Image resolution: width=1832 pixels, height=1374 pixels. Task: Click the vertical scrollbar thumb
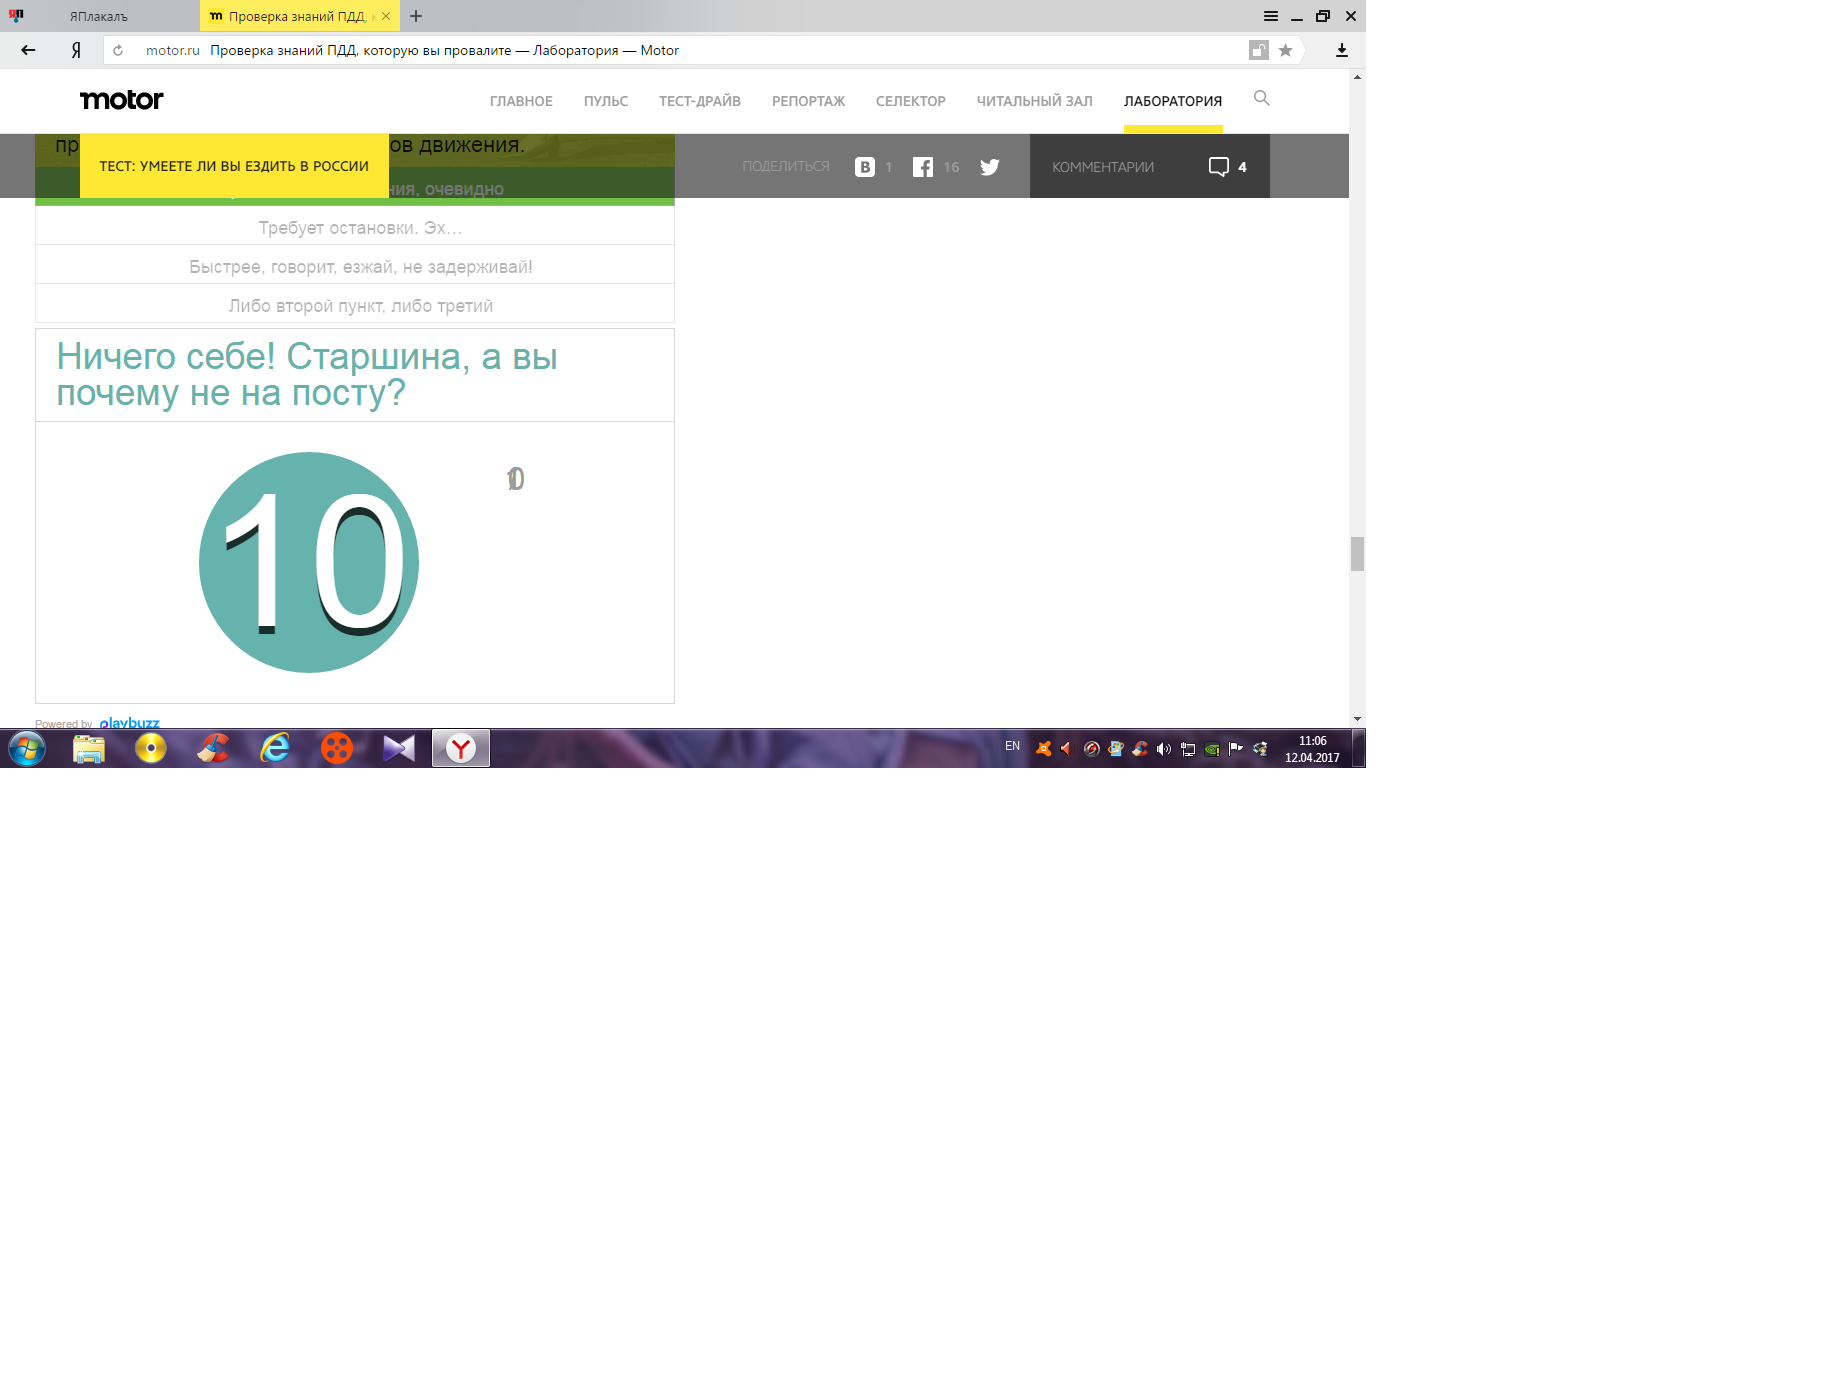1357,554
